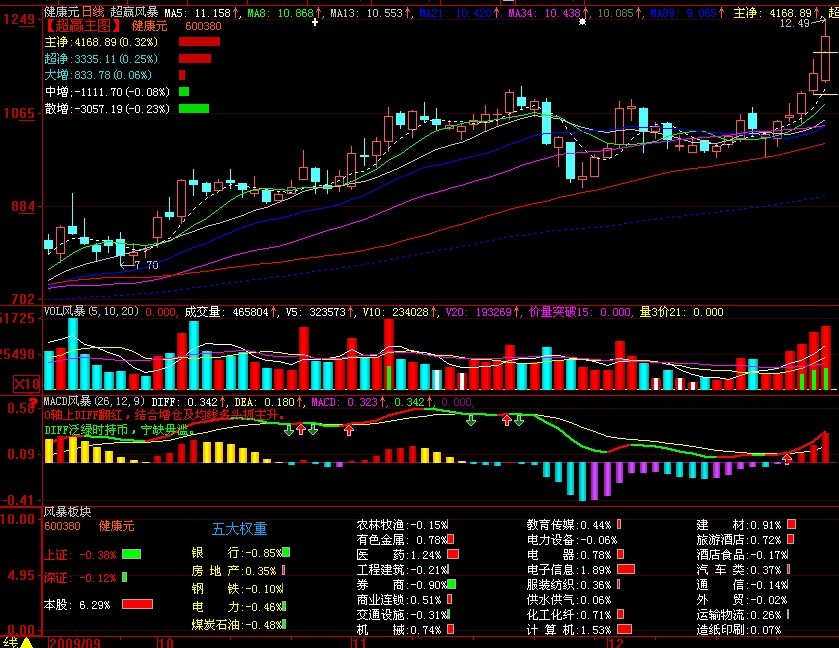
Task: Click the 造纸印刷:0.07% sector entry
Action: coord(739,630)
